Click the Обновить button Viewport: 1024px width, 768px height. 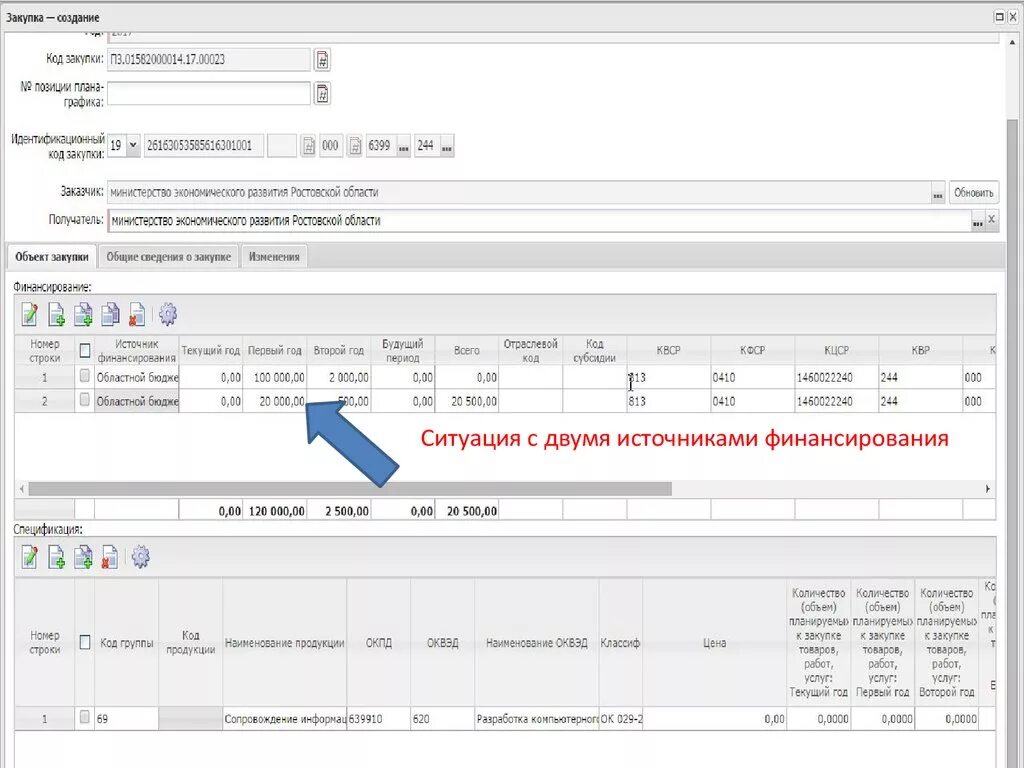tap(973, 193)
